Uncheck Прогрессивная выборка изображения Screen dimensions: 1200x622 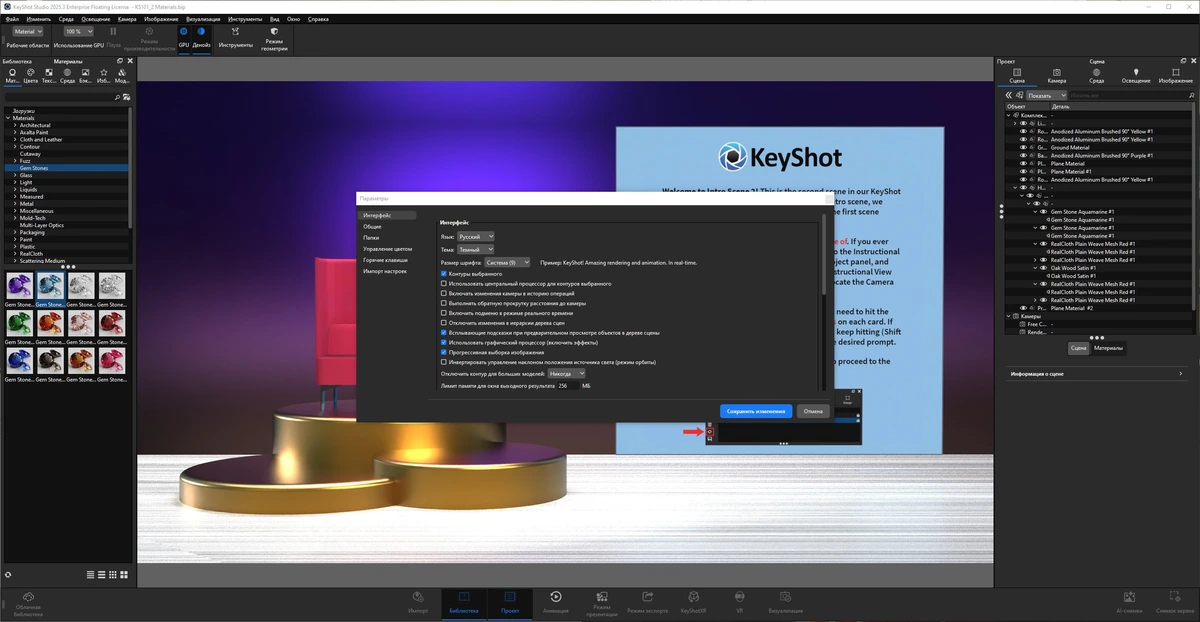(444, 352)
